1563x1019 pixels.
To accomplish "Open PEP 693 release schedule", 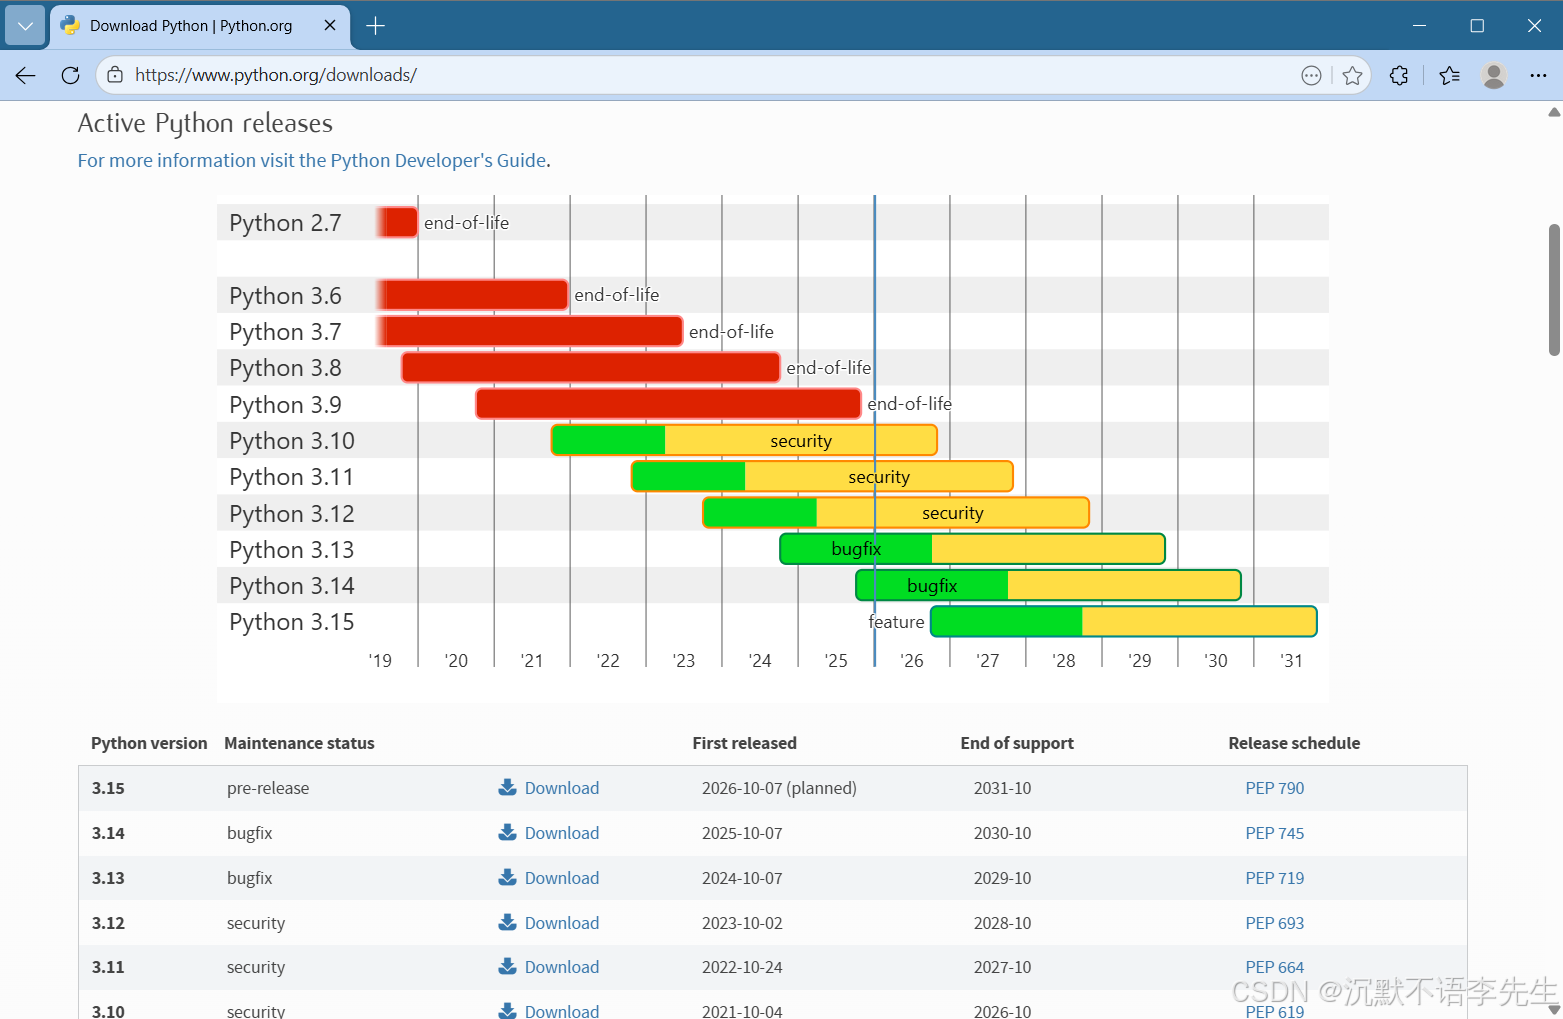I will tap(1275, 923).
